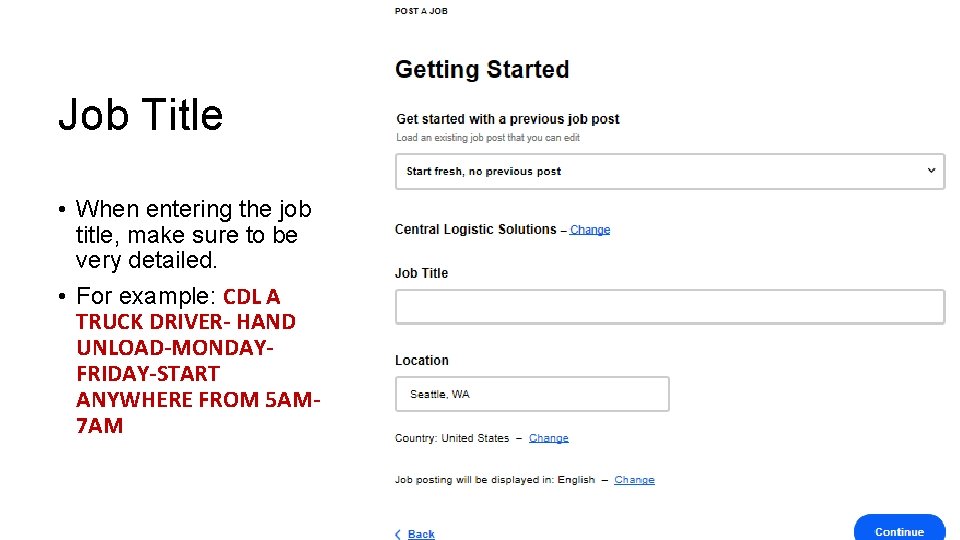Screen dimensions: 960x540
Task: Select the Getting Started heading
Action: click(482, 70)
